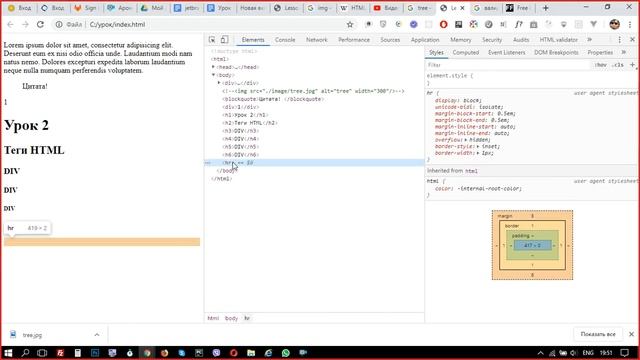The height and width of the screenshot is (360, 640).
Task: Expand the border-width property value
Action: pos(478,153)
